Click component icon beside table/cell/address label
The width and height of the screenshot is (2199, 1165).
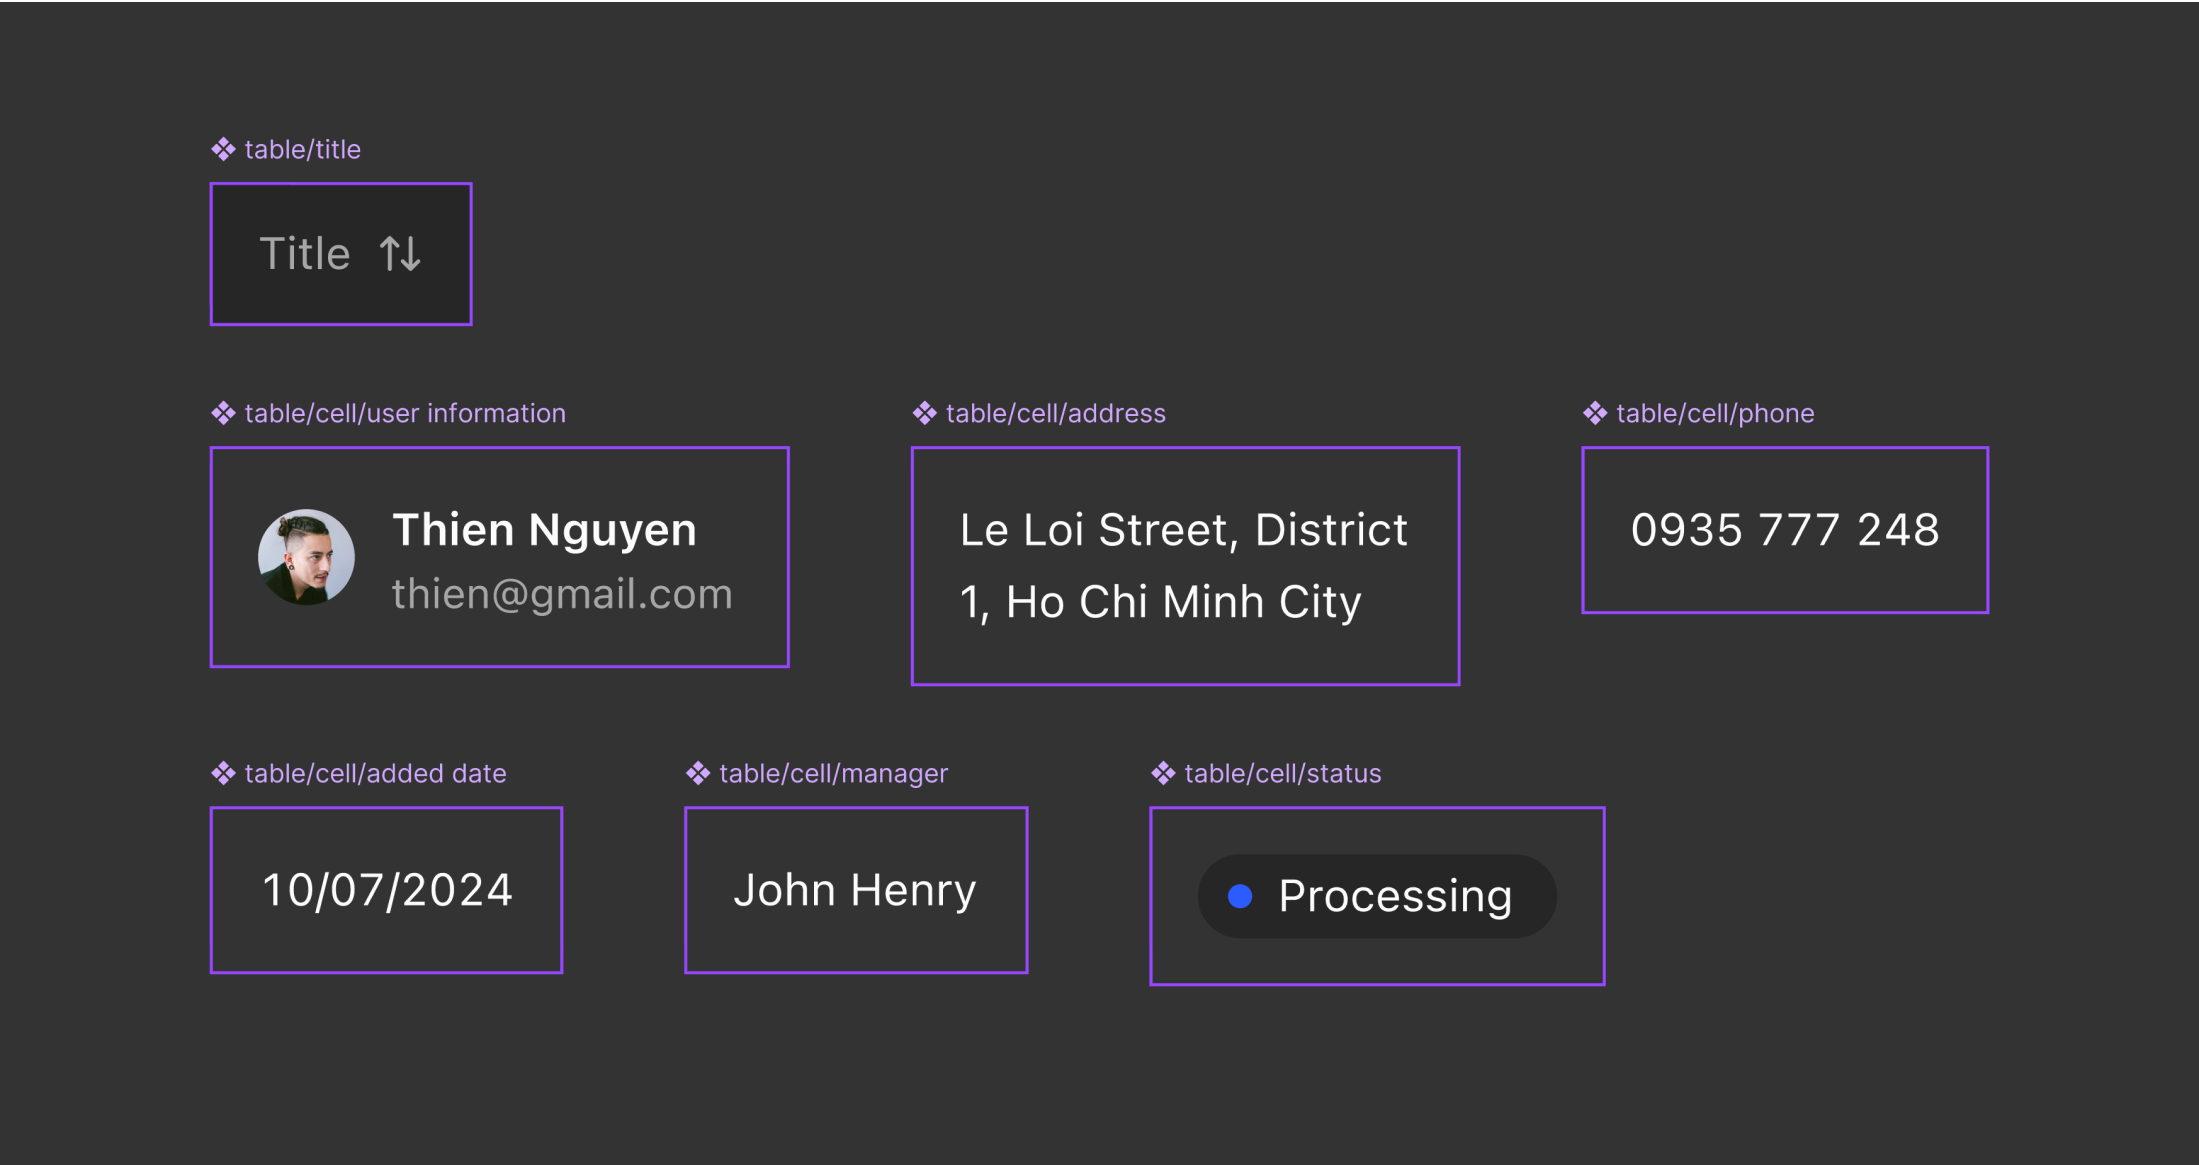click(x=924, y=414)
